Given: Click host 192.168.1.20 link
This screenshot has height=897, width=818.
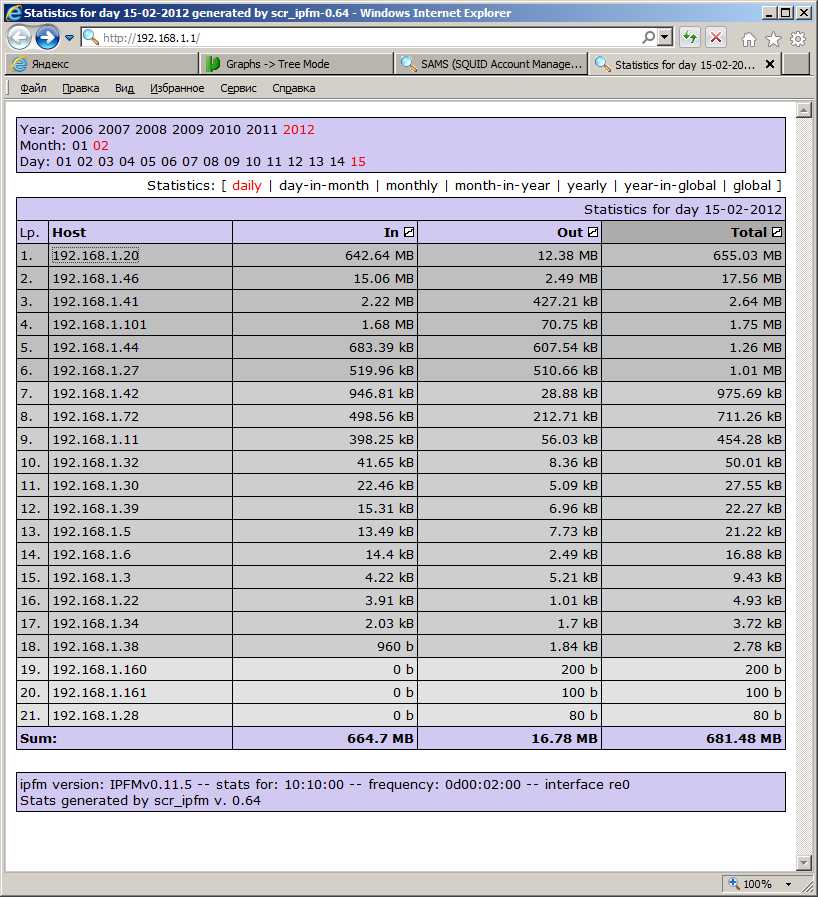Looking at the screenshot, I should point(96,255).
